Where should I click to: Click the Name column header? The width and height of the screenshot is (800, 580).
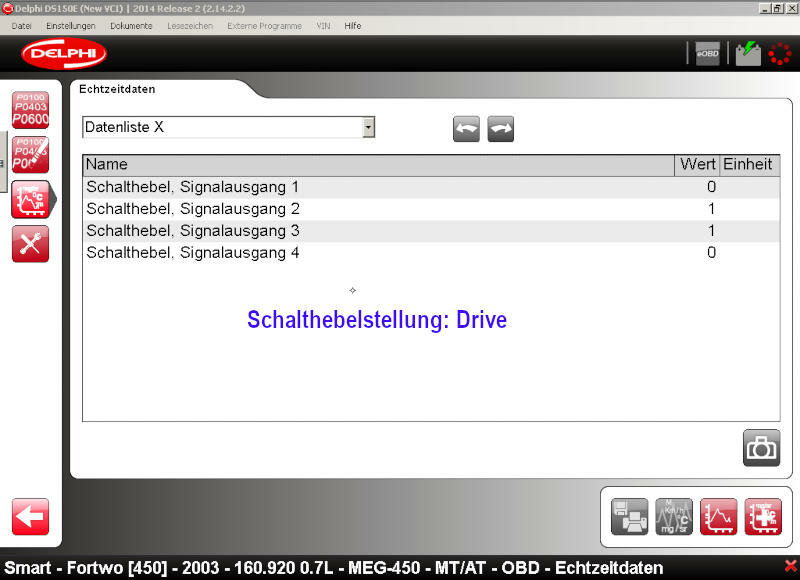378,164
